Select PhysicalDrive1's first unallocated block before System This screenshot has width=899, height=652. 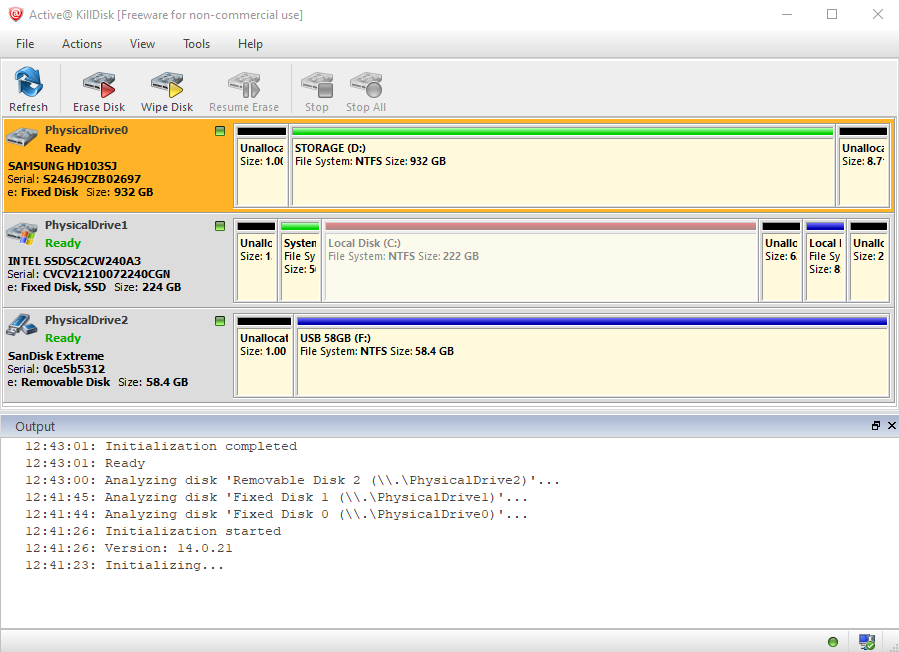(x=256, y=261)
